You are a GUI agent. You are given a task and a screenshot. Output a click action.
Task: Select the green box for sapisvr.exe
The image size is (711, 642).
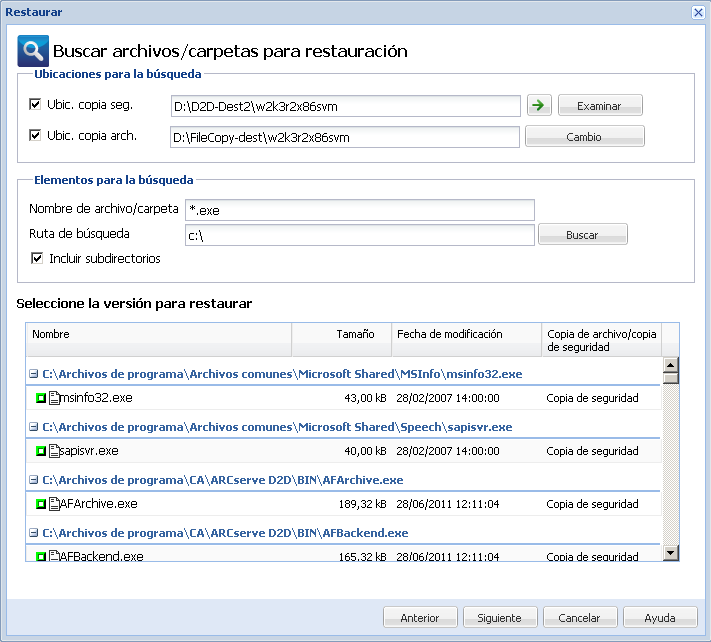[41, 451]
